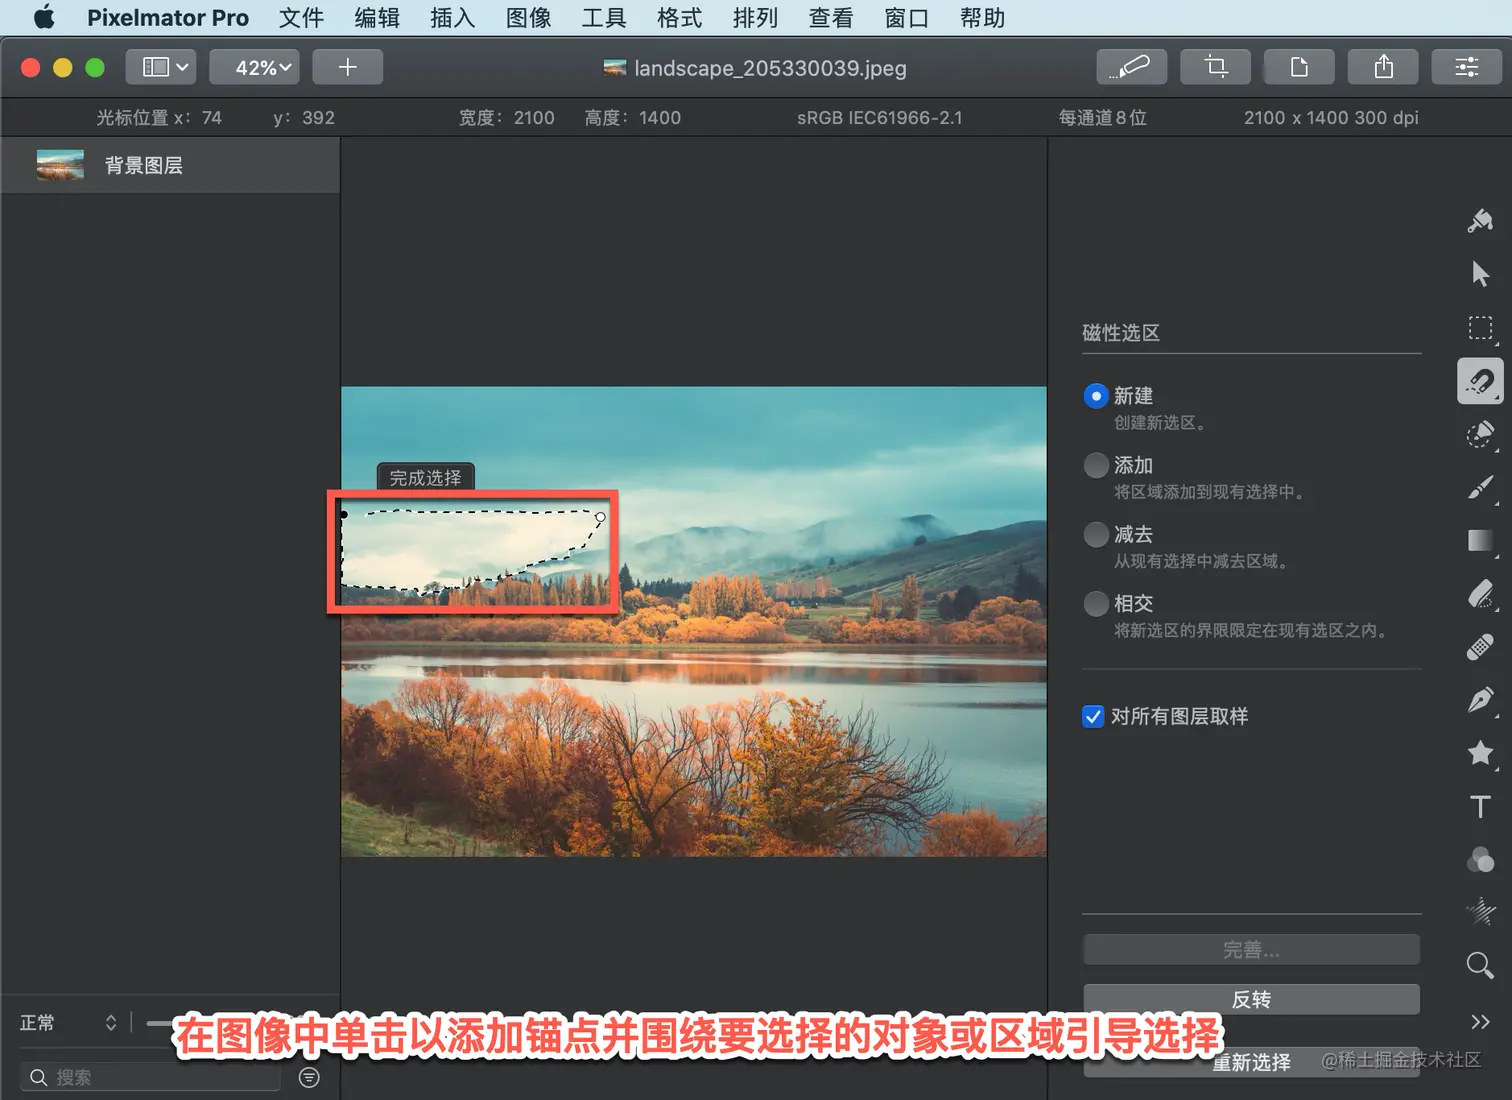Select the Paint brush tool
This screenshot has height=1100, width=1512.
click(1480, 488)
